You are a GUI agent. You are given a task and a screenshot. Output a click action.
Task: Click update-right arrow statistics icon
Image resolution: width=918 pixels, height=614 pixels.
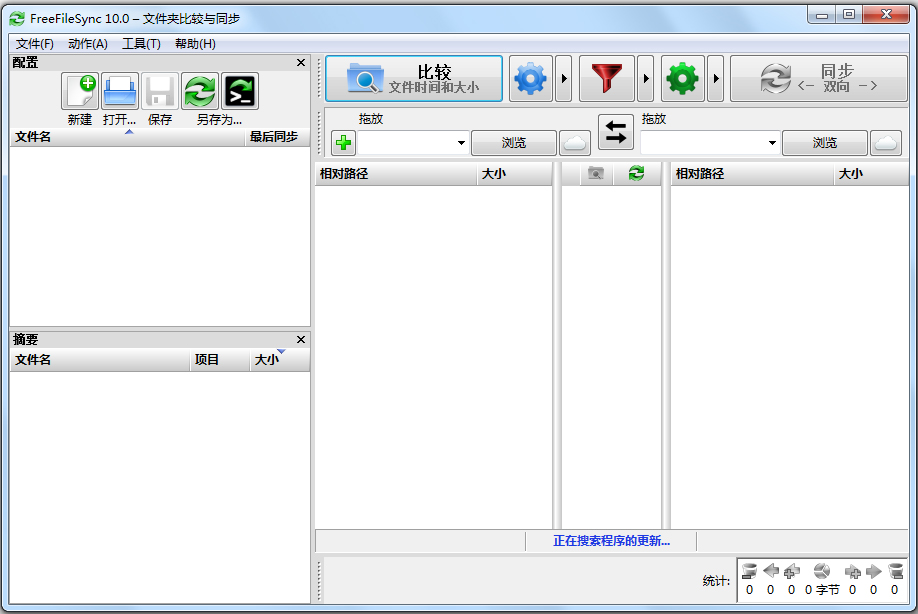pyautogui.click(x=874, y=571)
